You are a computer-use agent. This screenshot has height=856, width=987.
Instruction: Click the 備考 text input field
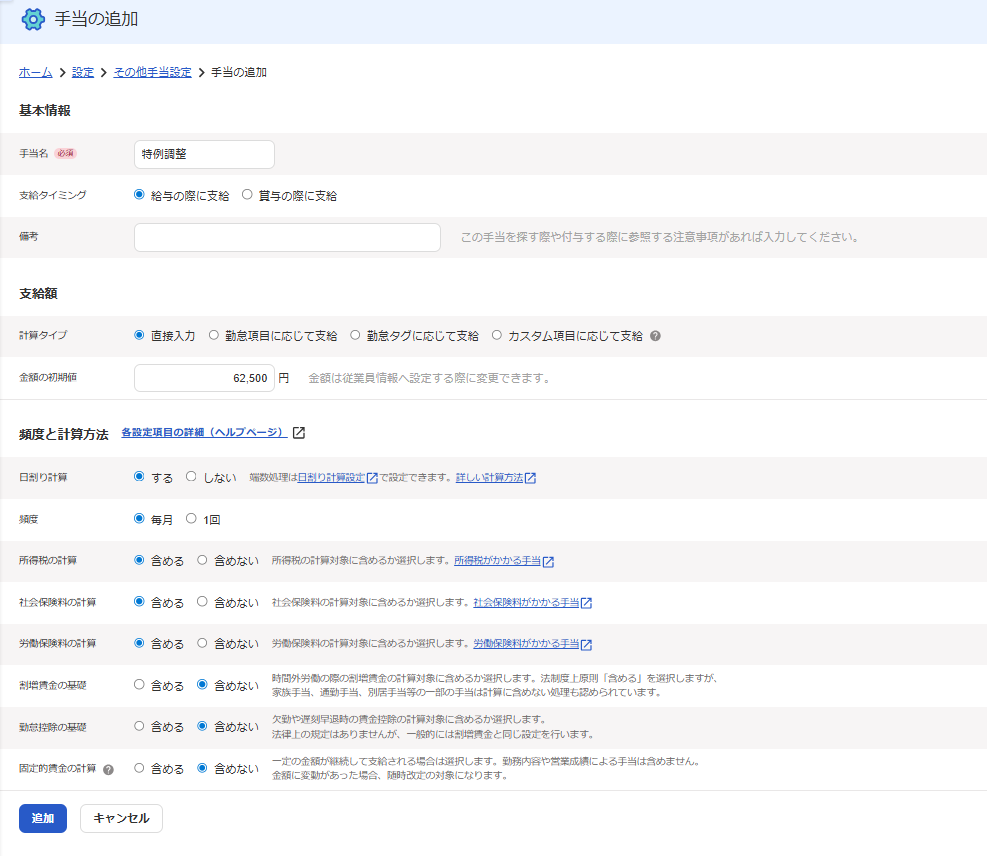click(287, 237)
